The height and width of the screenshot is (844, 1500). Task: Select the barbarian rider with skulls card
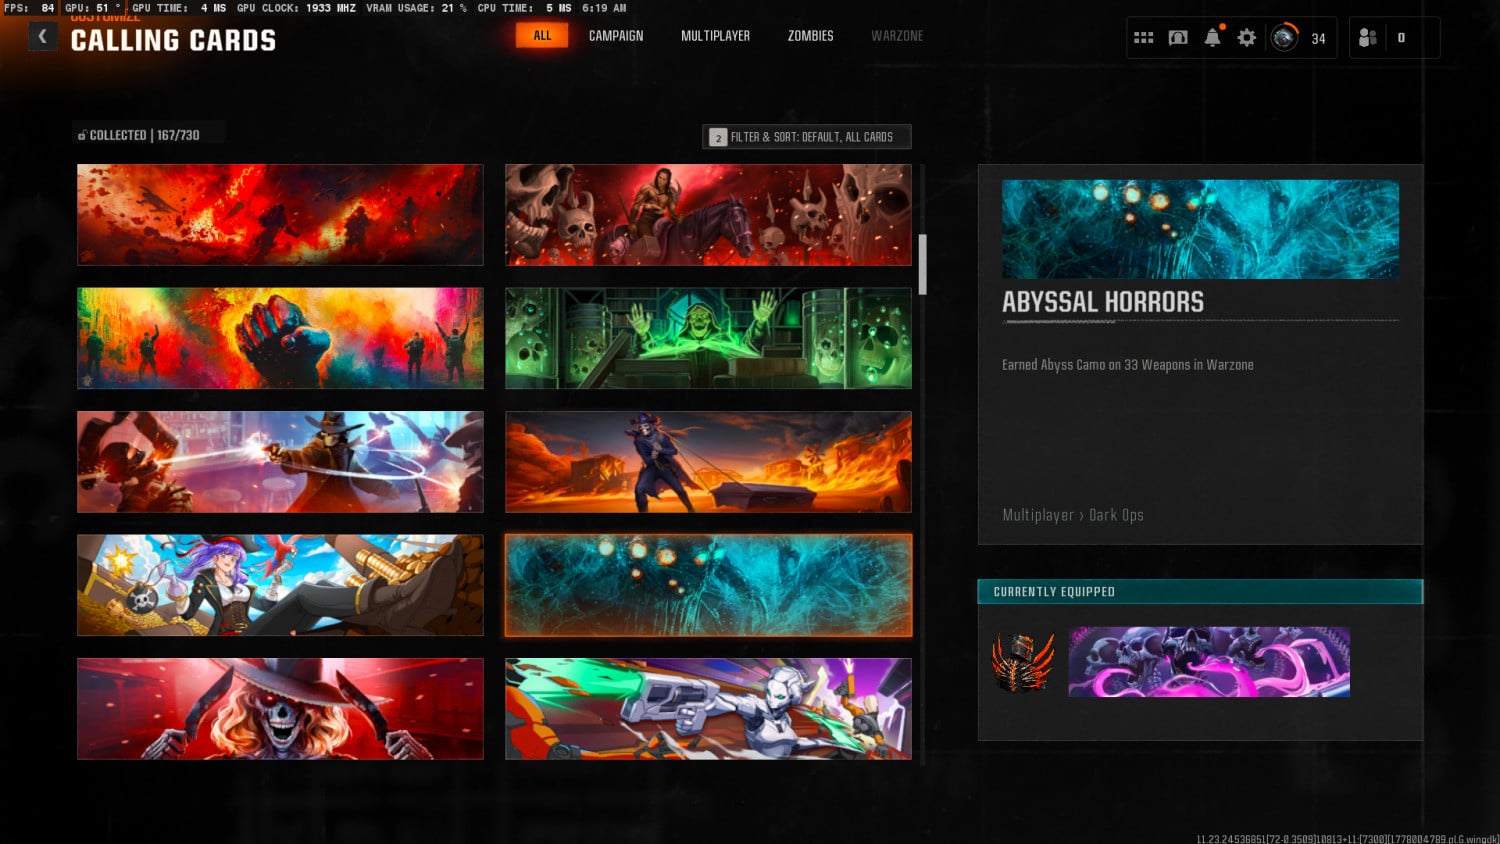(708, 215)
